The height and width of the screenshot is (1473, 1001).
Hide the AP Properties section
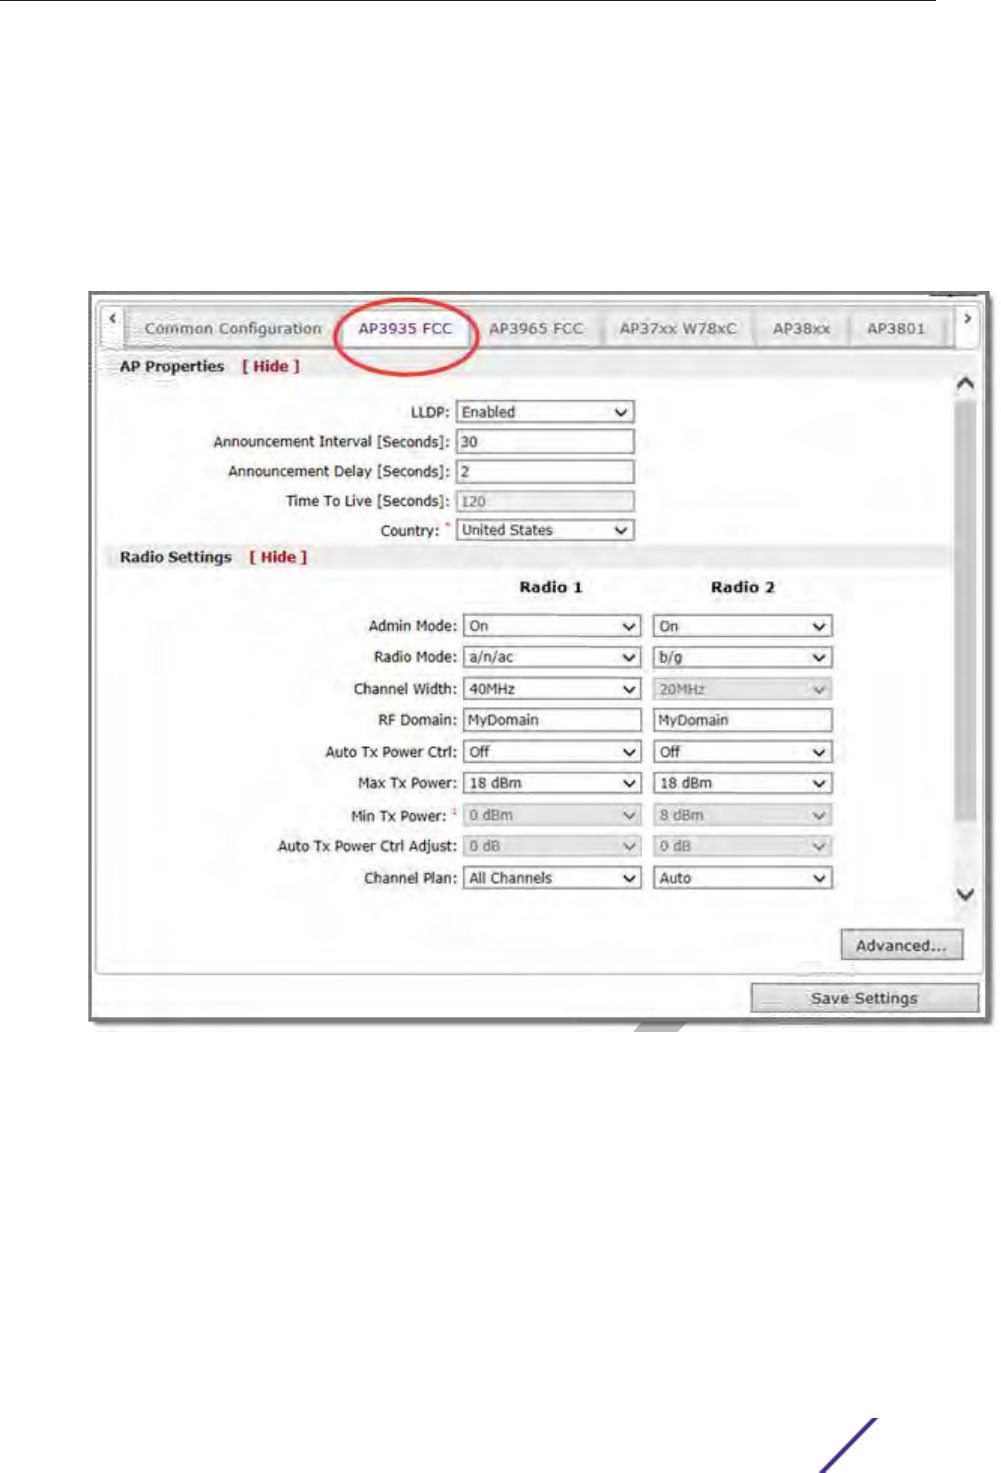[271, 366]
